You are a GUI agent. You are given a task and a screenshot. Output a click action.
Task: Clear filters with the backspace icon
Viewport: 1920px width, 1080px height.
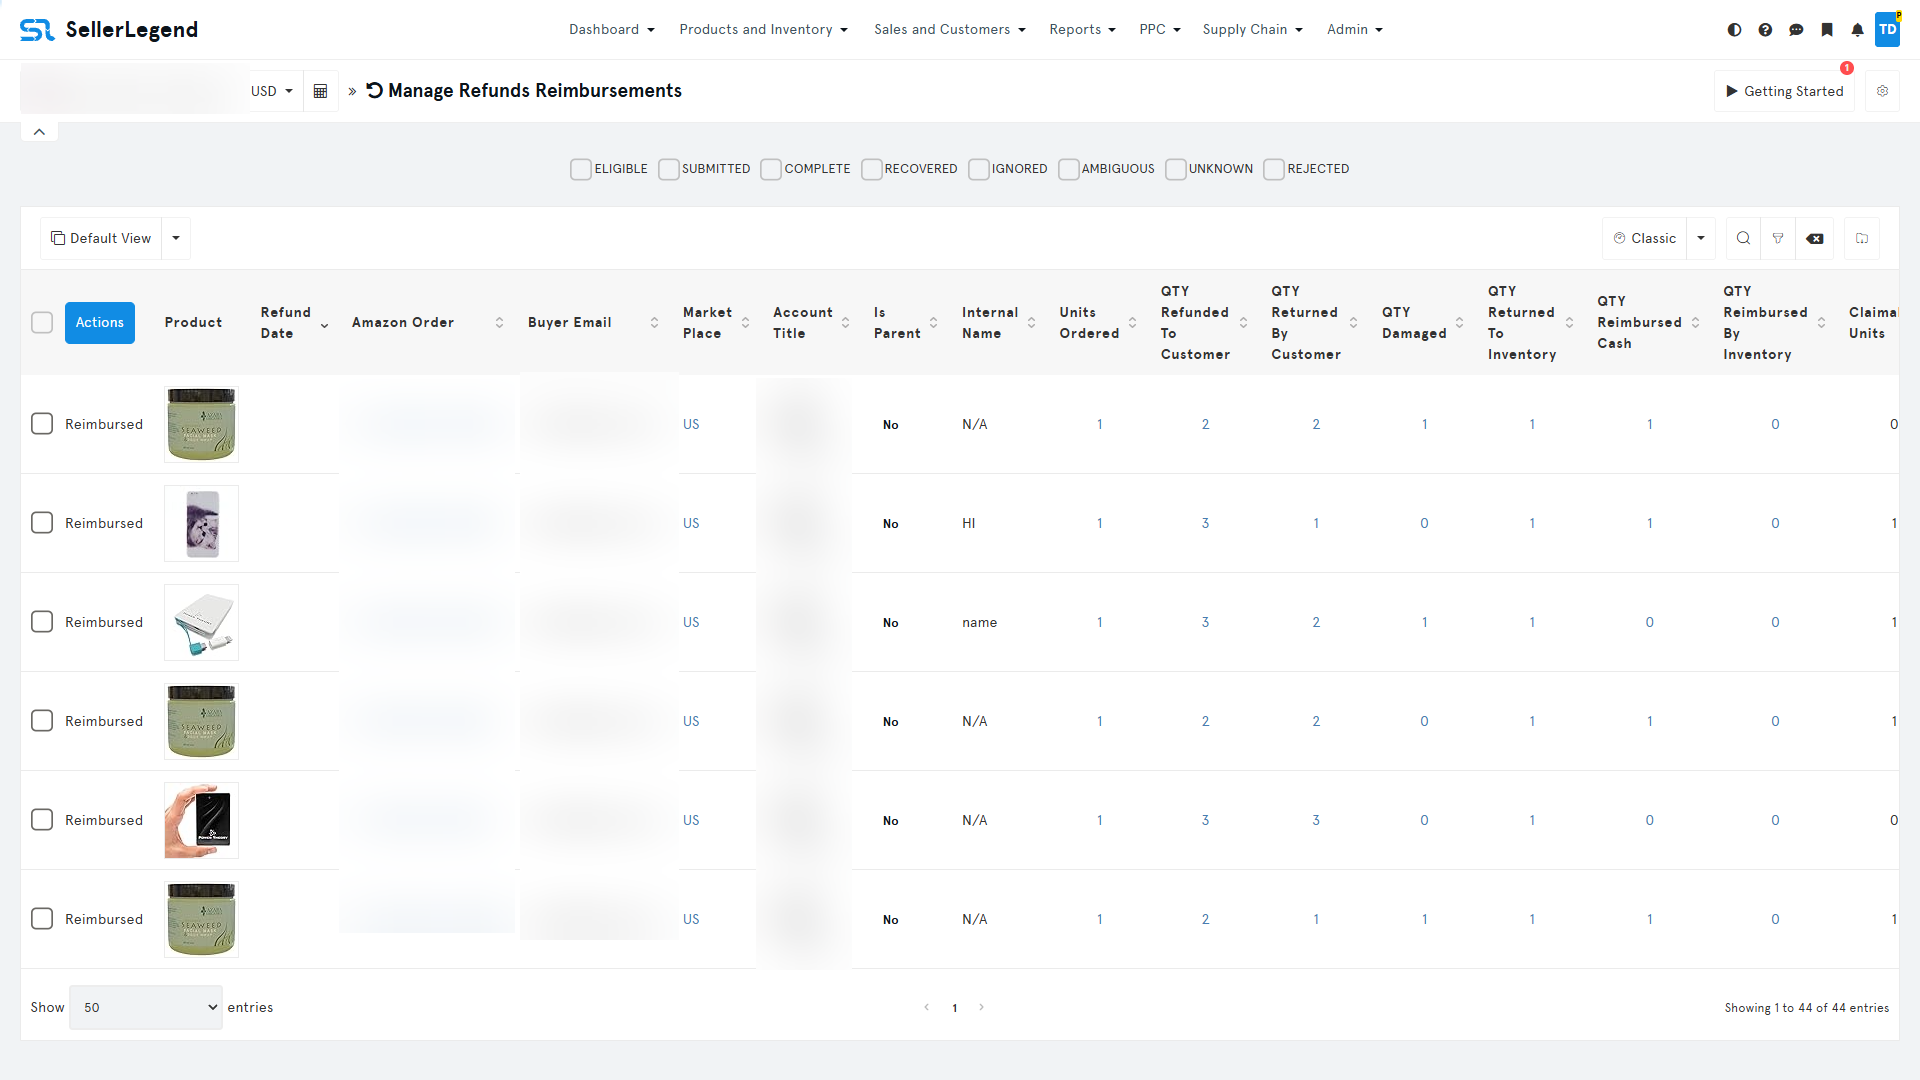point(1815,238)
